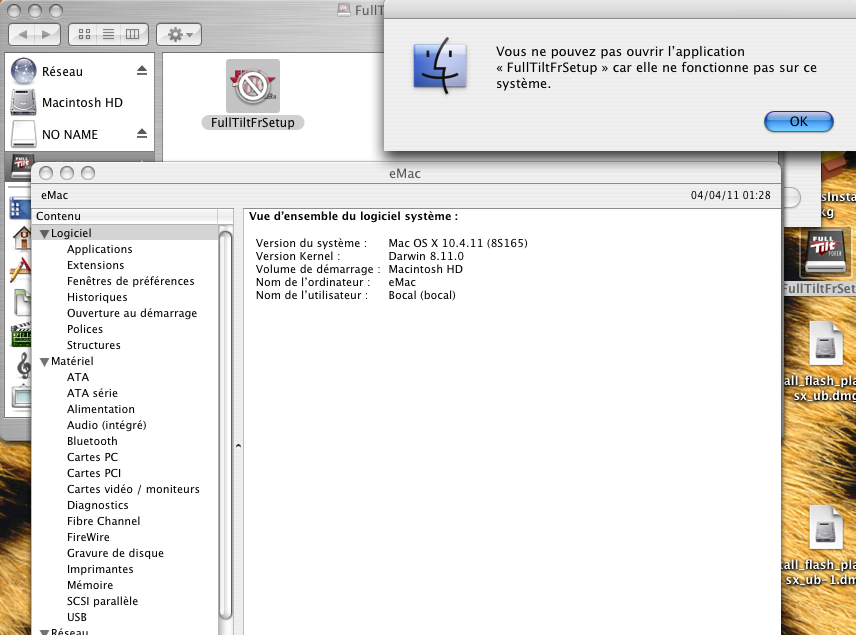Select the Full Tilt disk in Finder sidebar
Viewport: 856px width, 635px height.
coord(21,167)
